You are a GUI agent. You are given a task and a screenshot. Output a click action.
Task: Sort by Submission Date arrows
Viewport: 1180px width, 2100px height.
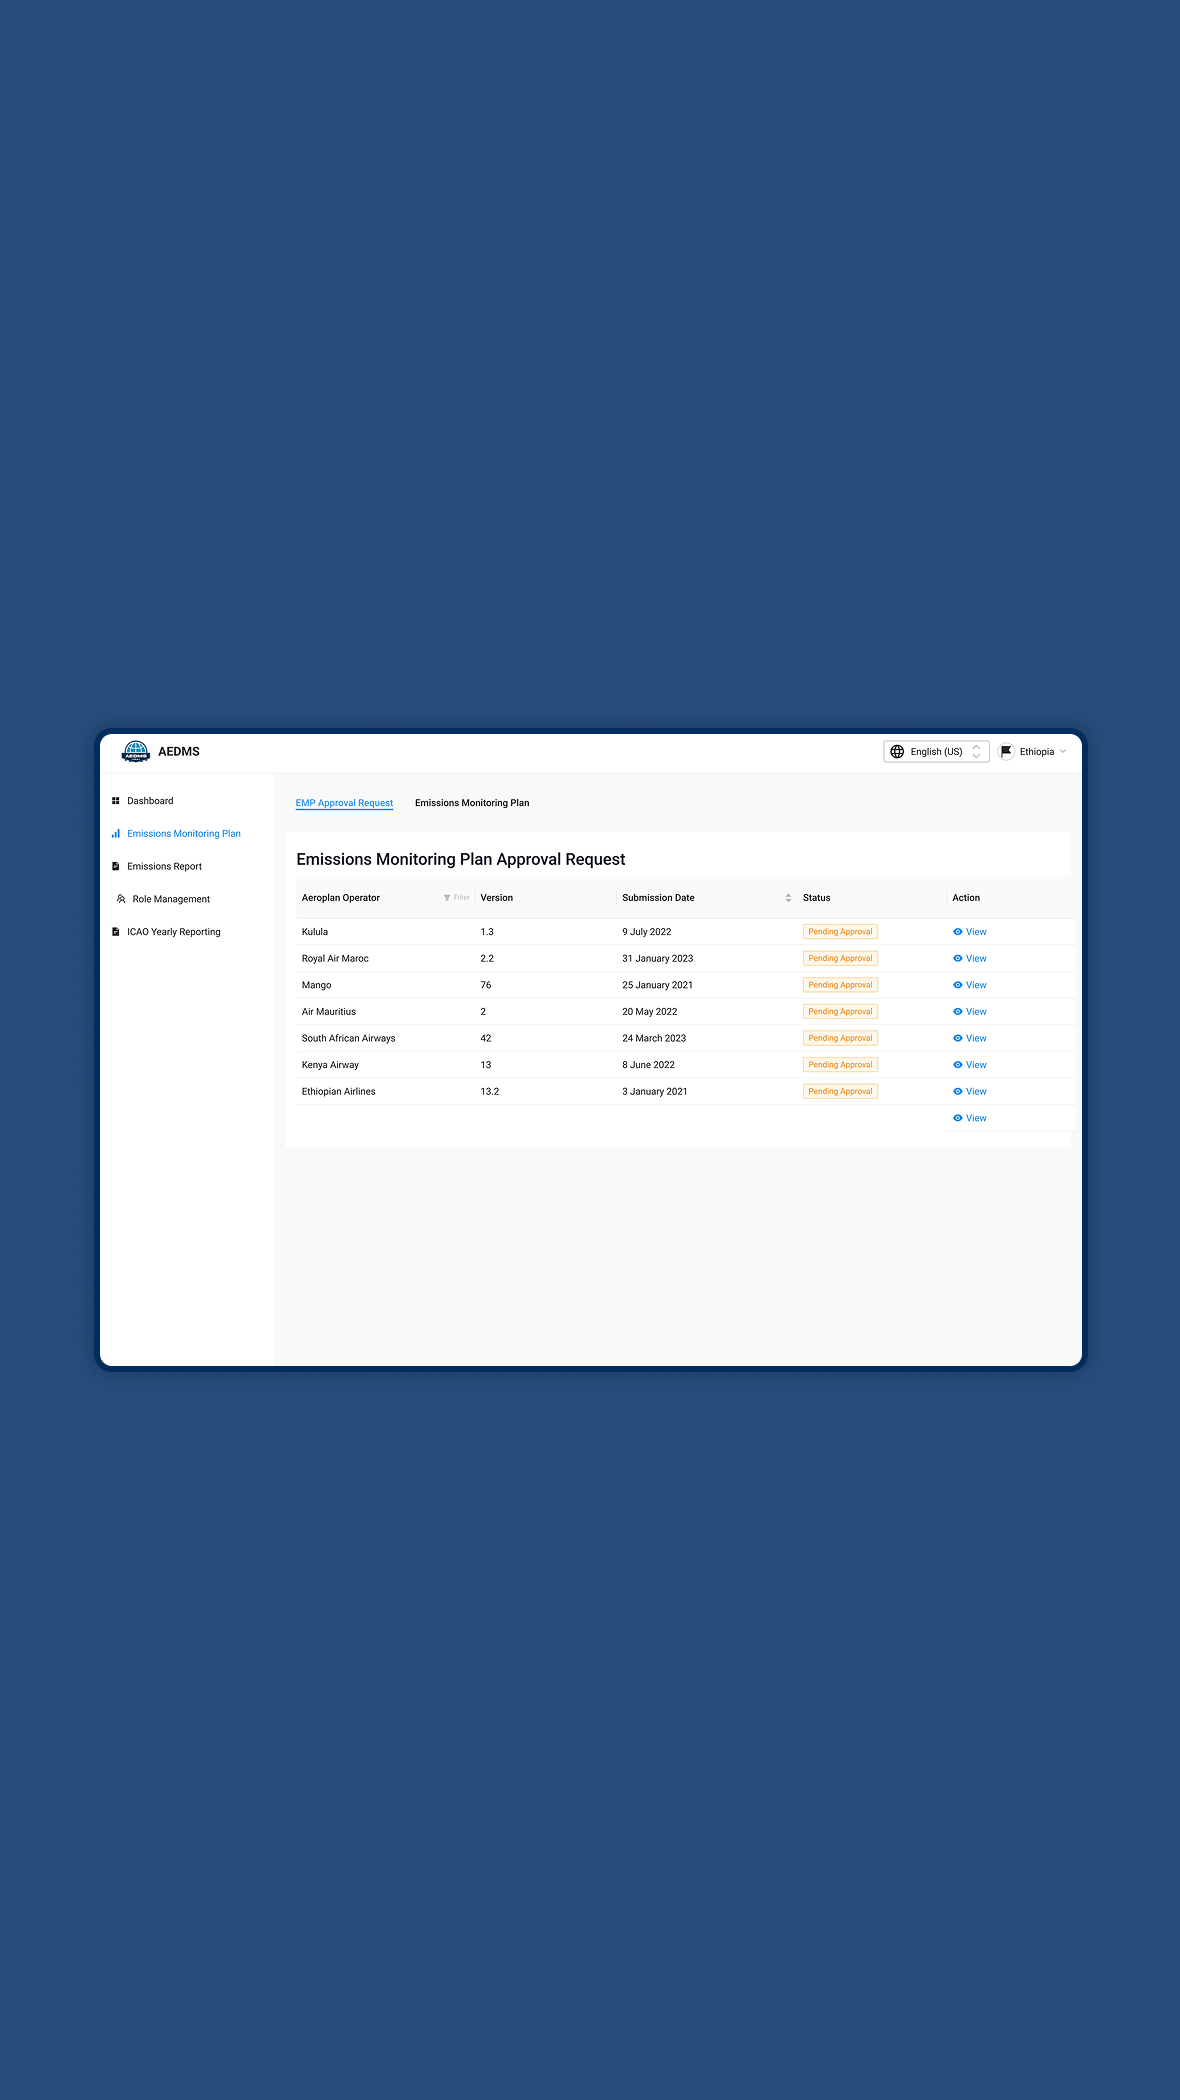coord(788,898)
